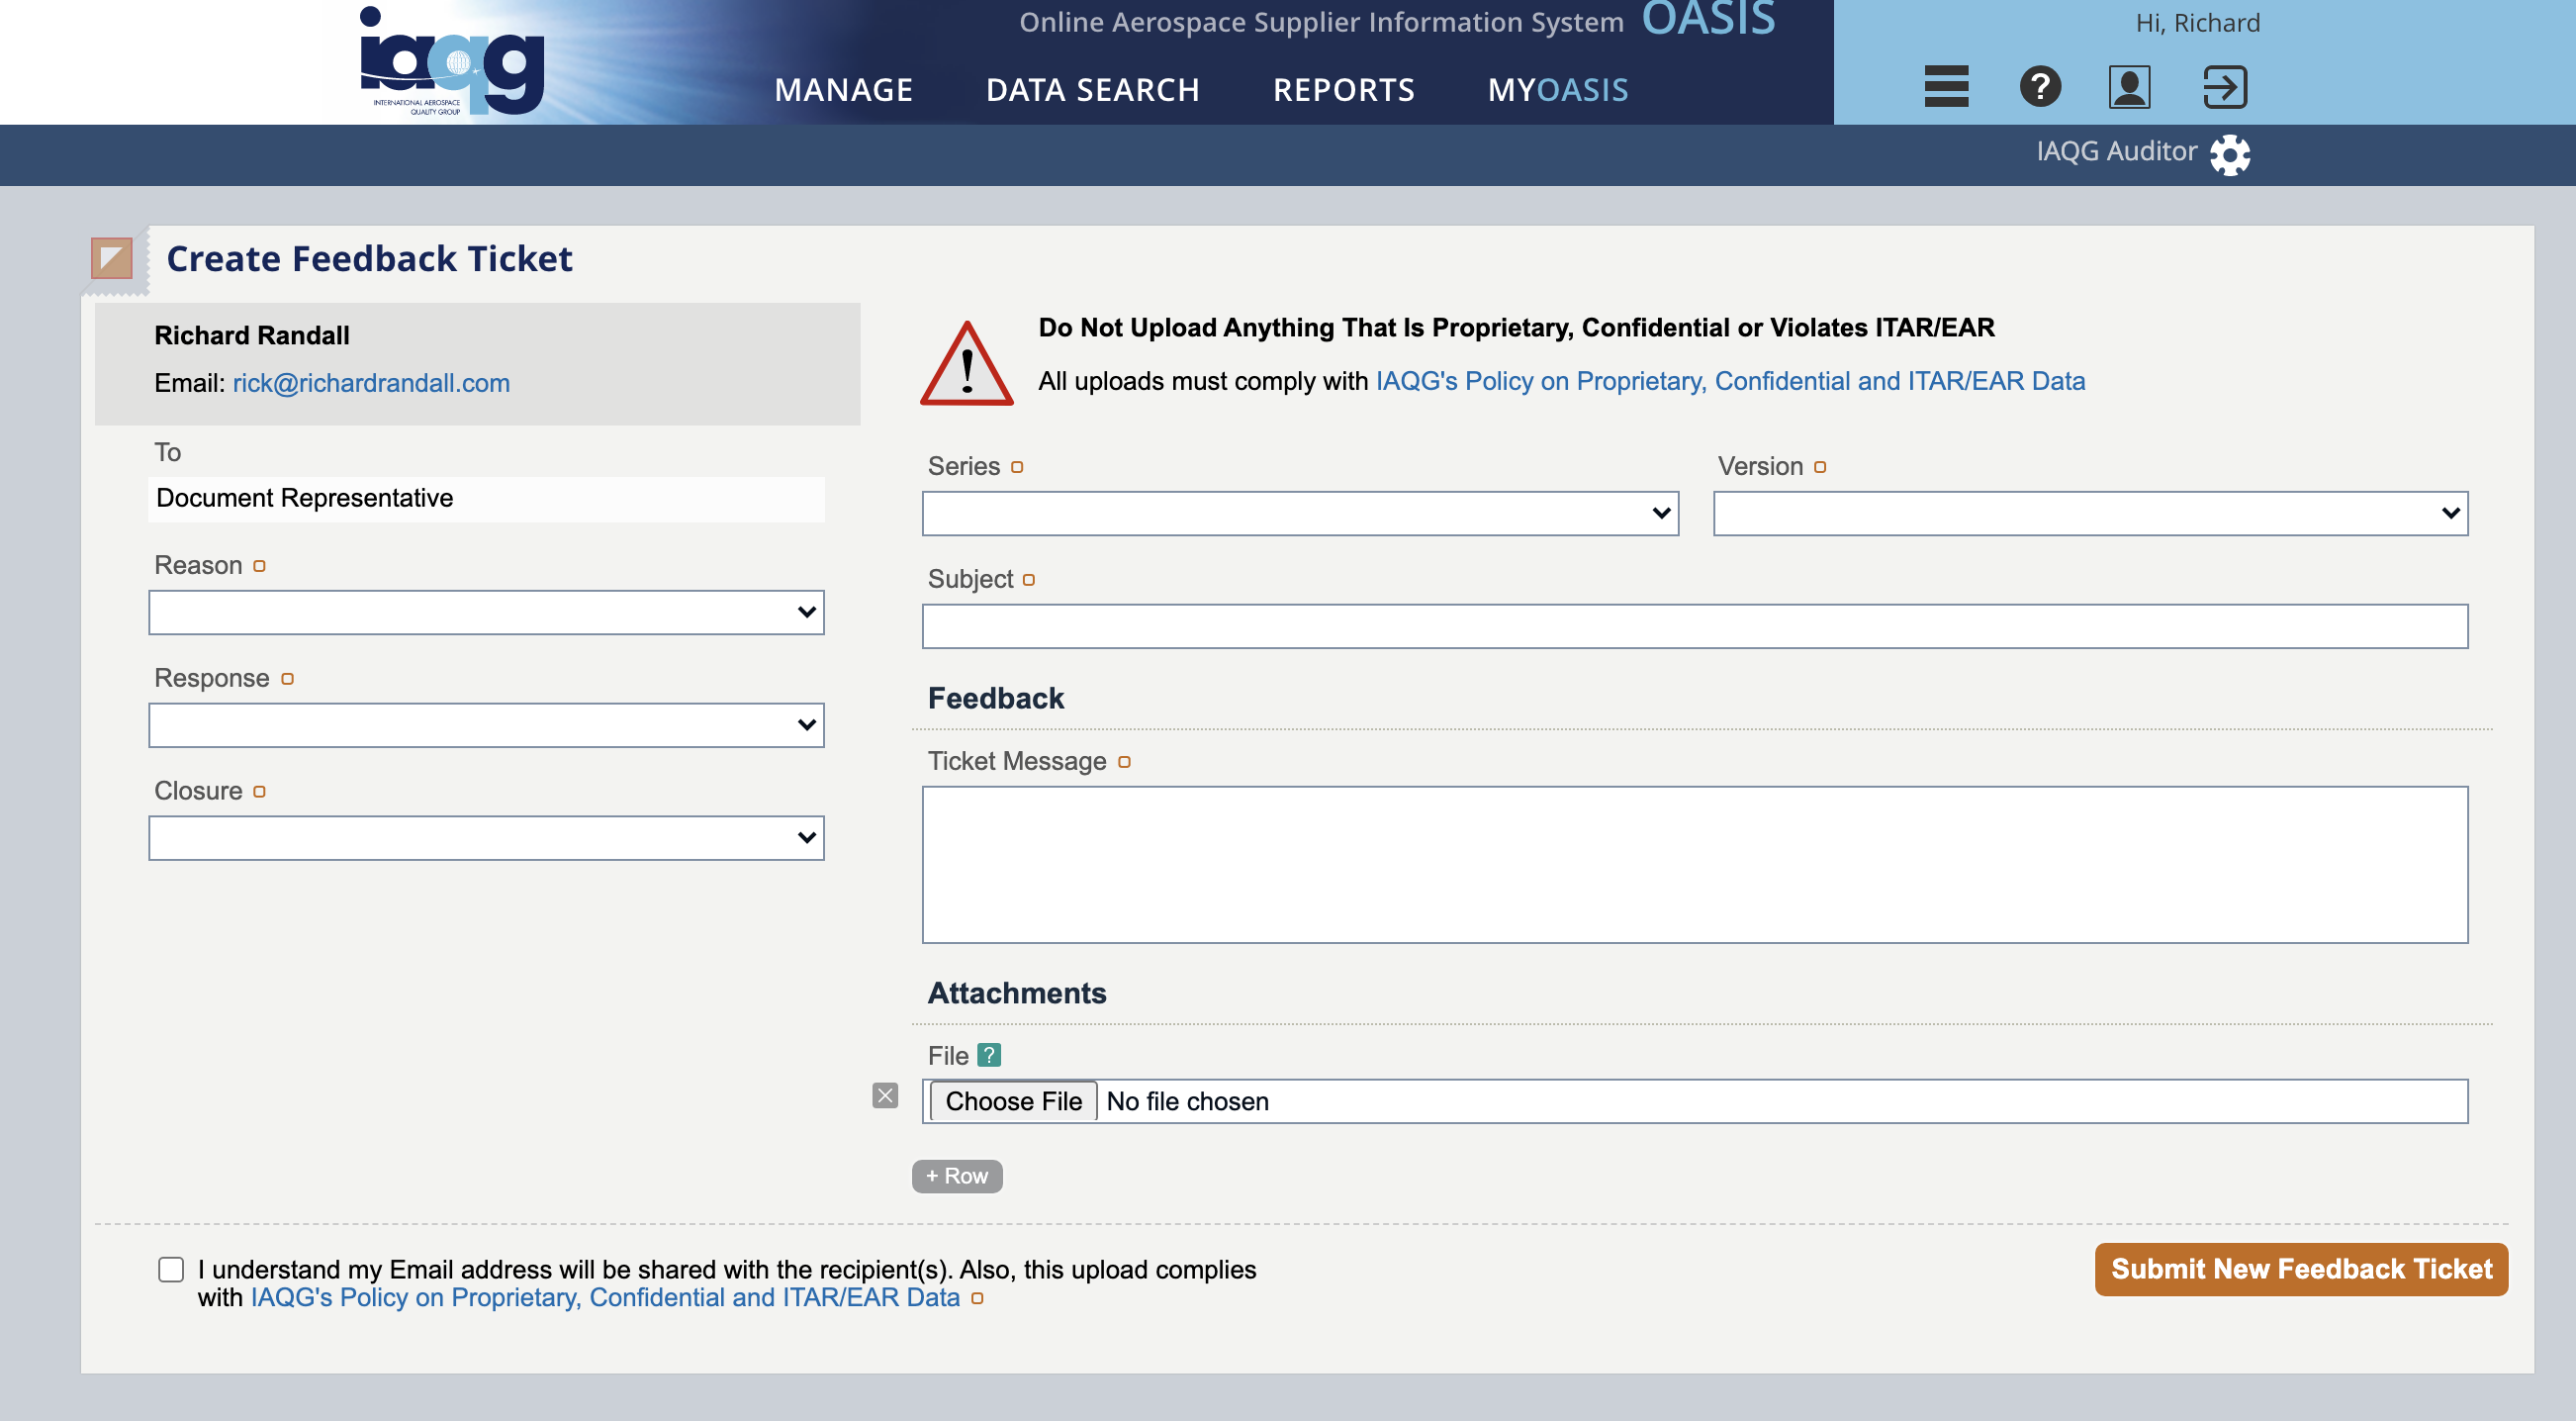2576x1421 pixels.
Task: Click the help question mark icon
Action: [2040, 86]
